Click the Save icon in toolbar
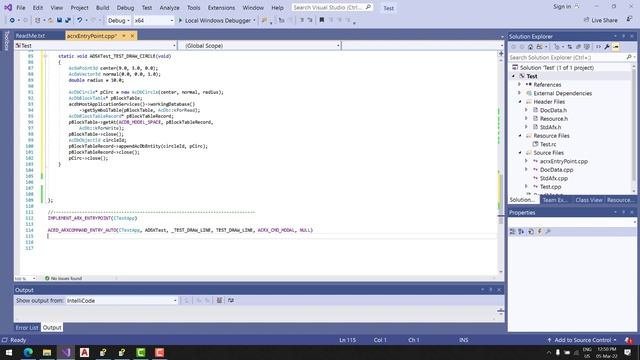This screenshot has height=360, width=640. click(x=59, y=20)
